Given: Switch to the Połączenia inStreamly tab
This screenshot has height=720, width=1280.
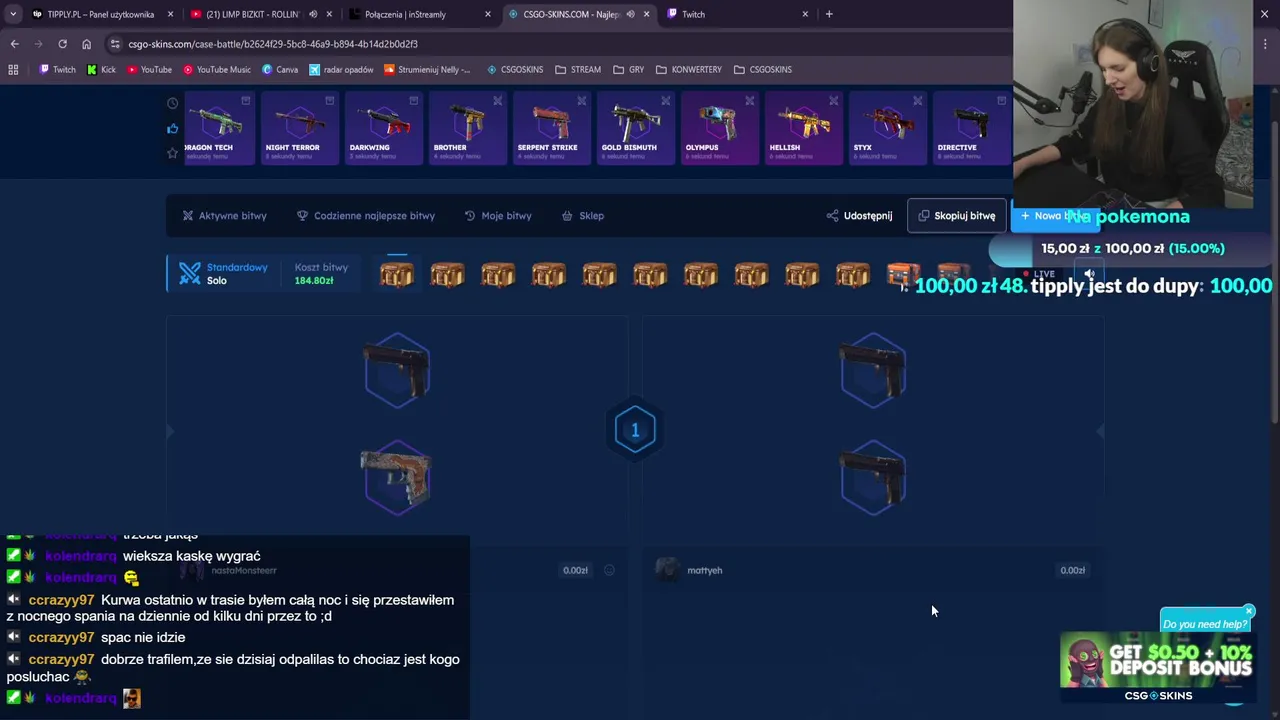Looking at the screenshot, I should tap(405, 14).
